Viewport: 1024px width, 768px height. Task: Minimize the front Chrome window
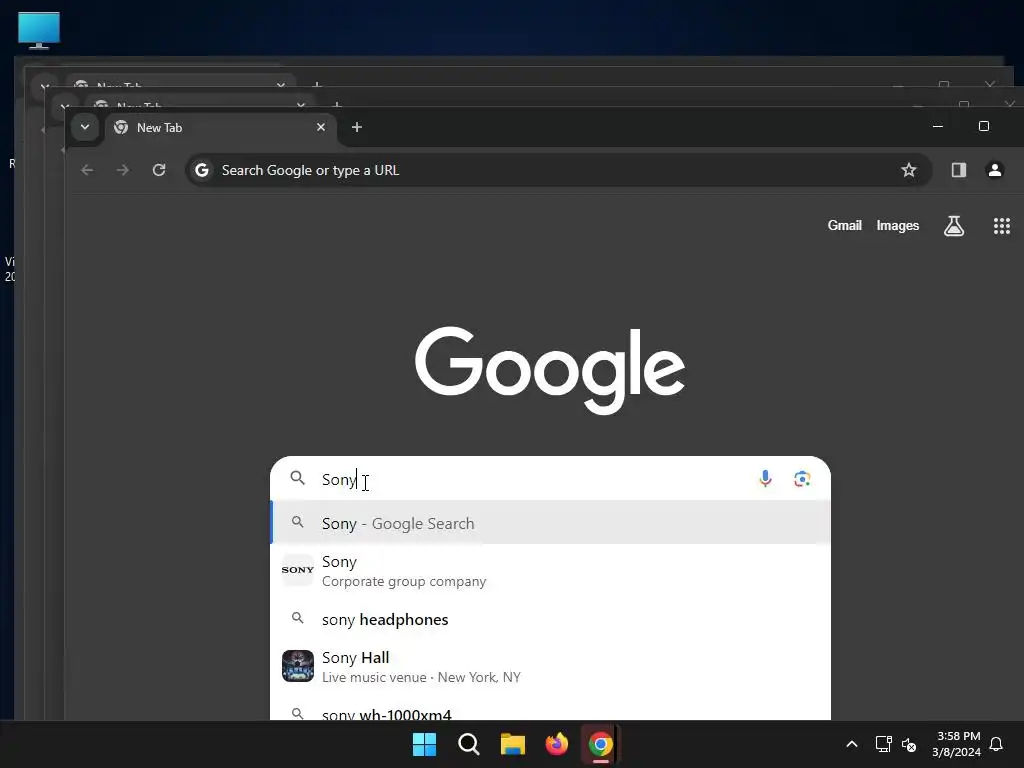[938, 126]
